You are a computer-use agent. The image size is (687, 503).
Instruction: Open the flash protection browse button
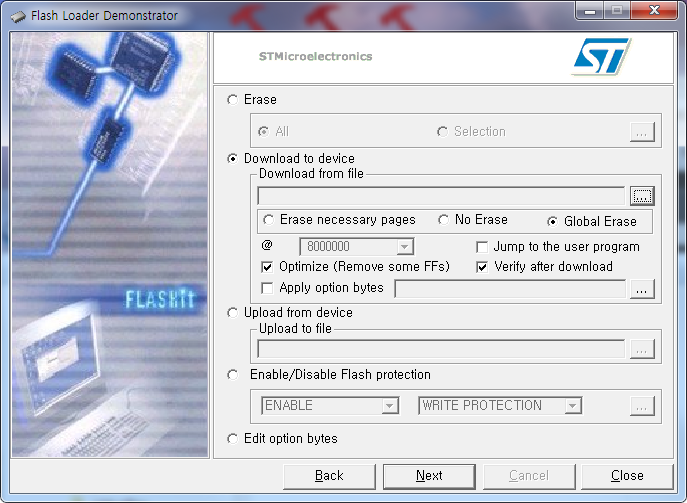tap(642, 406)
